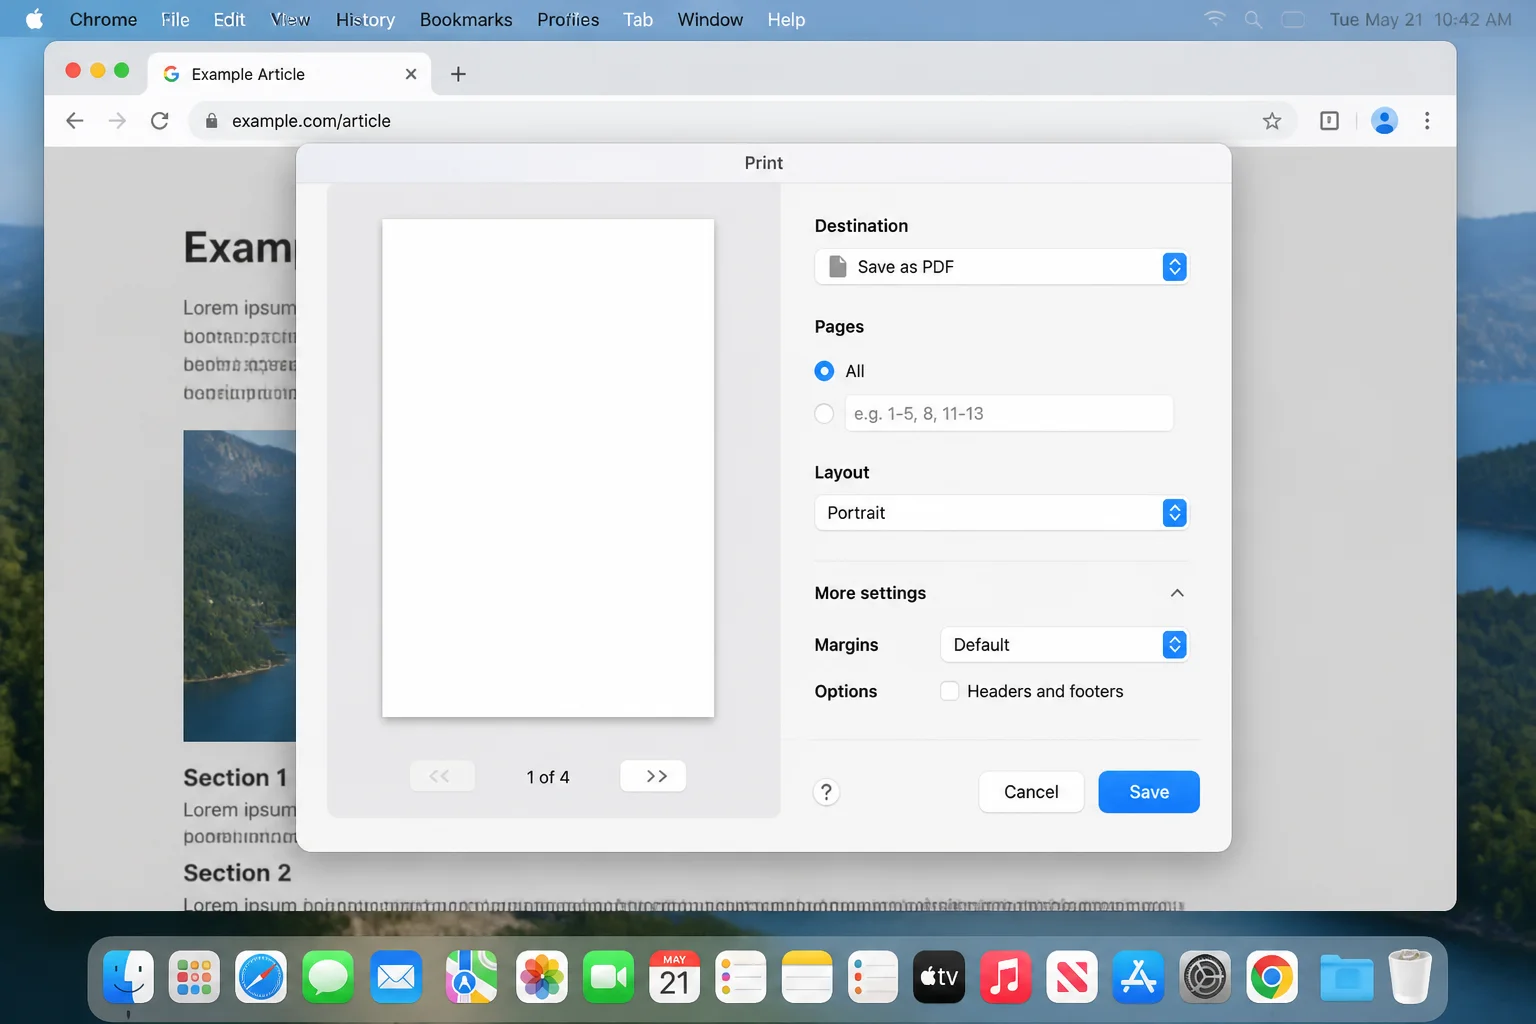Viewport: 1536px width, 1024px height.
Task: Click the previous preview page button
Action: (x=442, y=776)
